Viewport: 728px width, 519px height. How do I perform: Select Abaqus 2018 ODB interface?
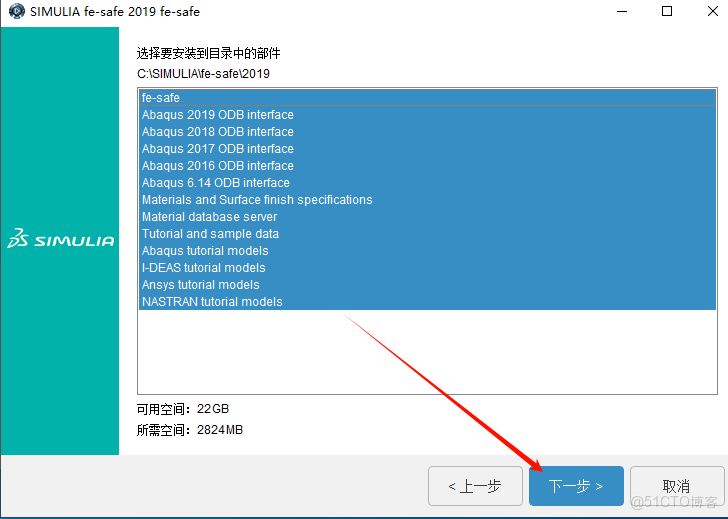(427, 132)
